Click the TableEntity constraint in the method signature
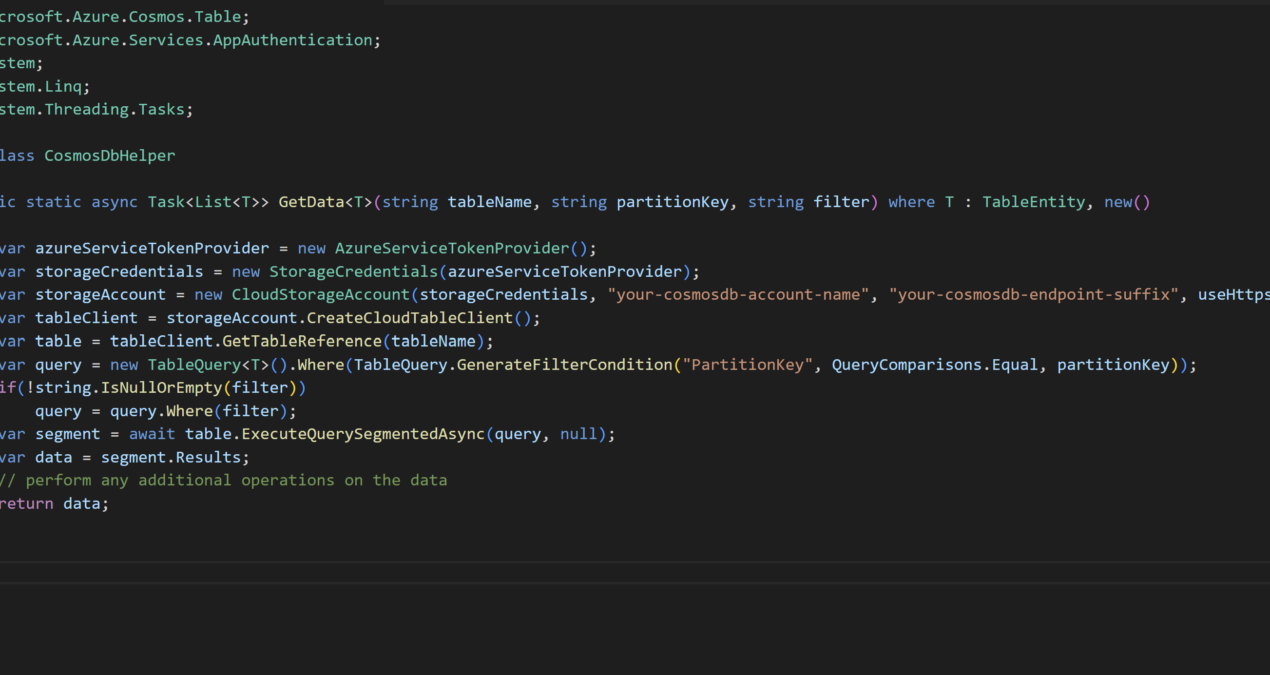 [1034, 202]
